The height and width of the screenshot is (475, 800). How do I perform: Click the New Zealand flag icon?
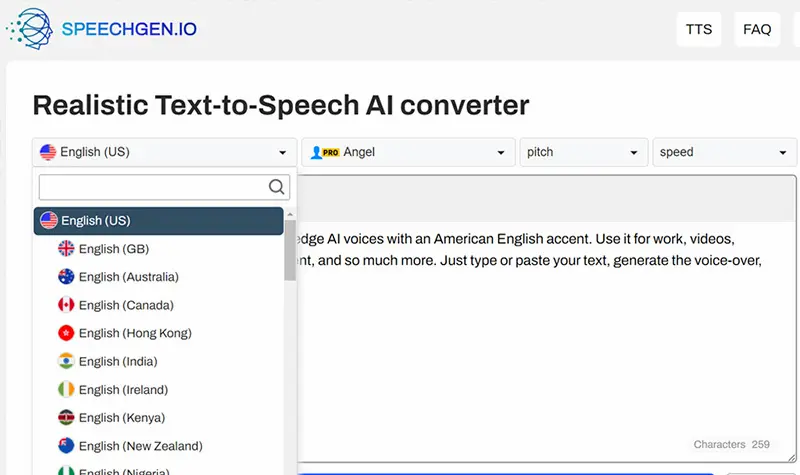click(x=66, y=445)
